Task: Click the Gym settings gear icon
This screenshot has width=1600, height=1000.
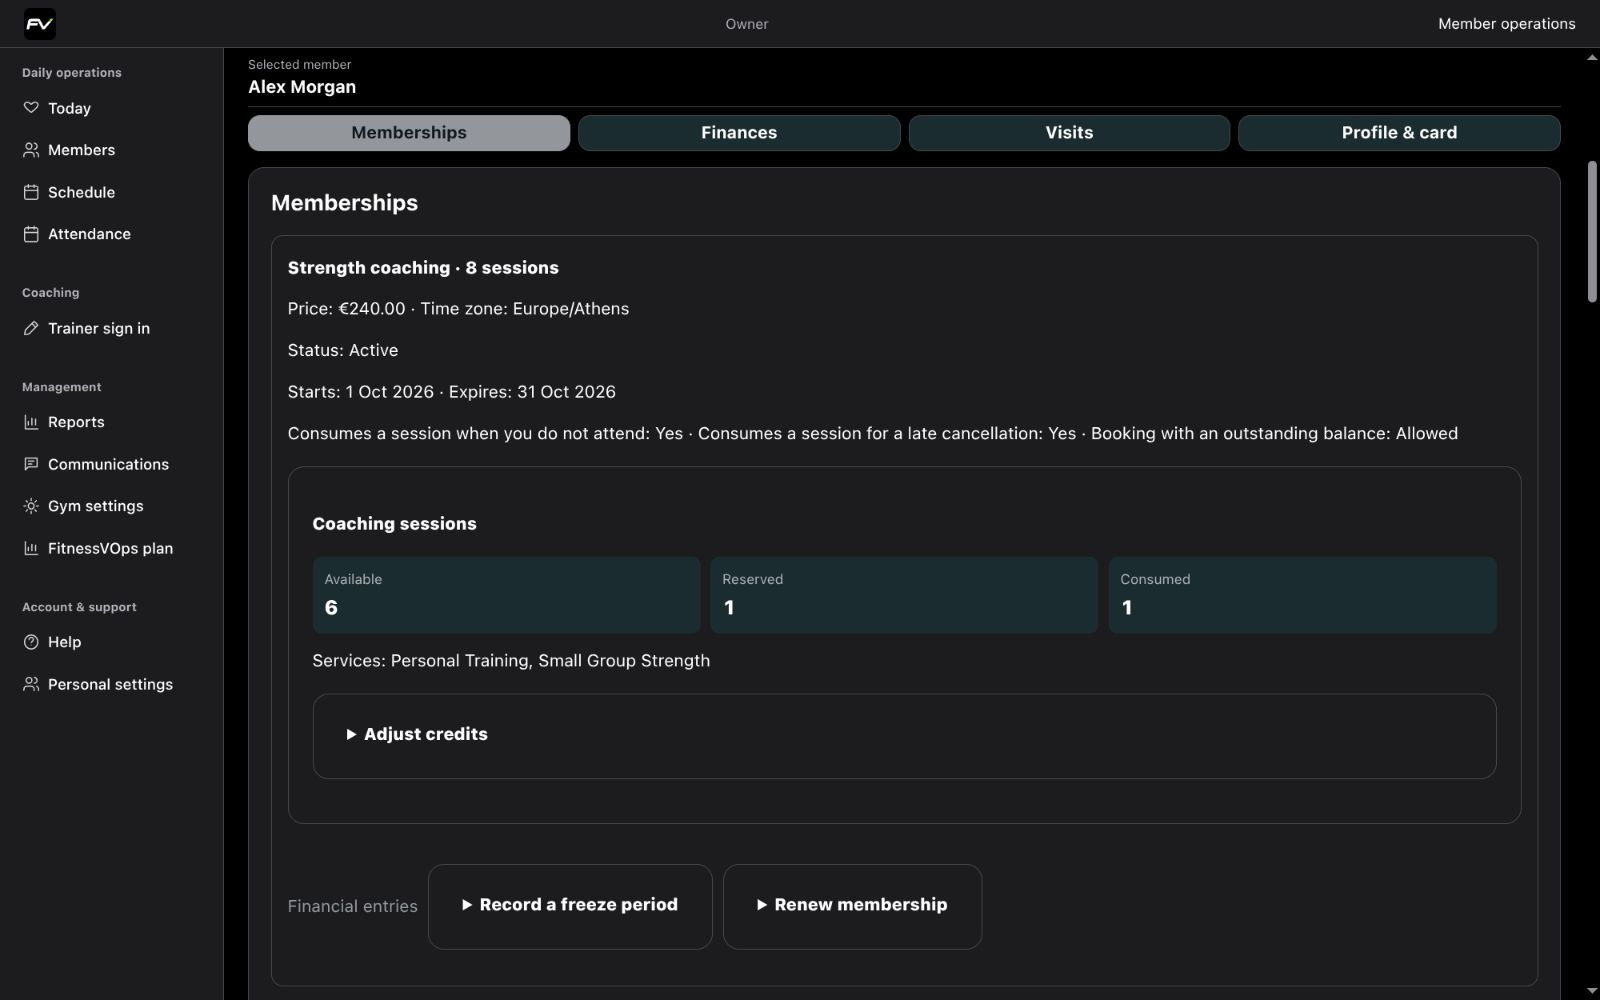Action: pyautogui.click(x=31, y=506)
